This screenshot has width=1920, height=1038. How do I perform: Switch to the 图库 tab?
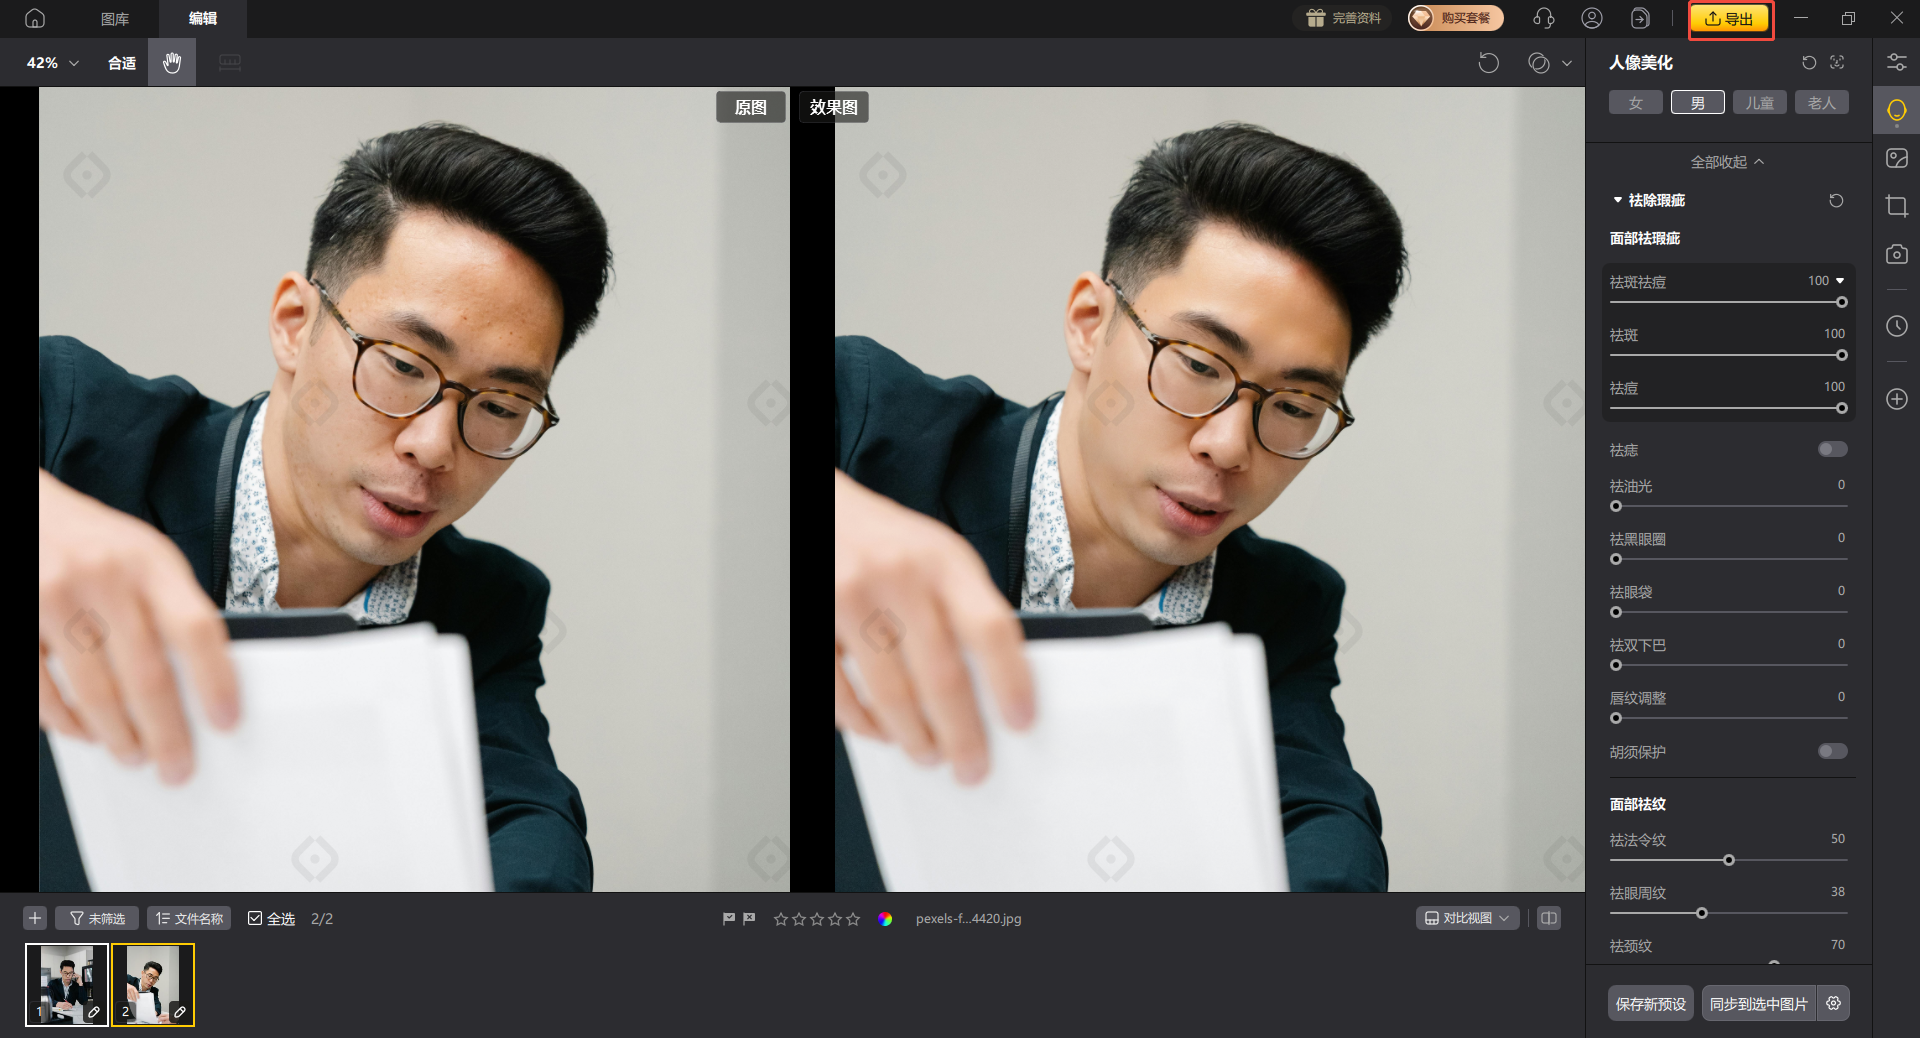[x=114, y=18]
